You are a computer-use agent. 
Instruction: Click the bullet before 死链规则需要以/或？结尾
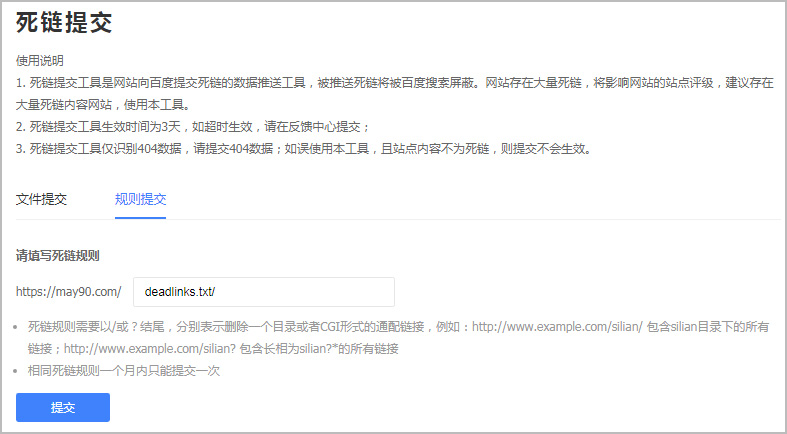(19, 327)
